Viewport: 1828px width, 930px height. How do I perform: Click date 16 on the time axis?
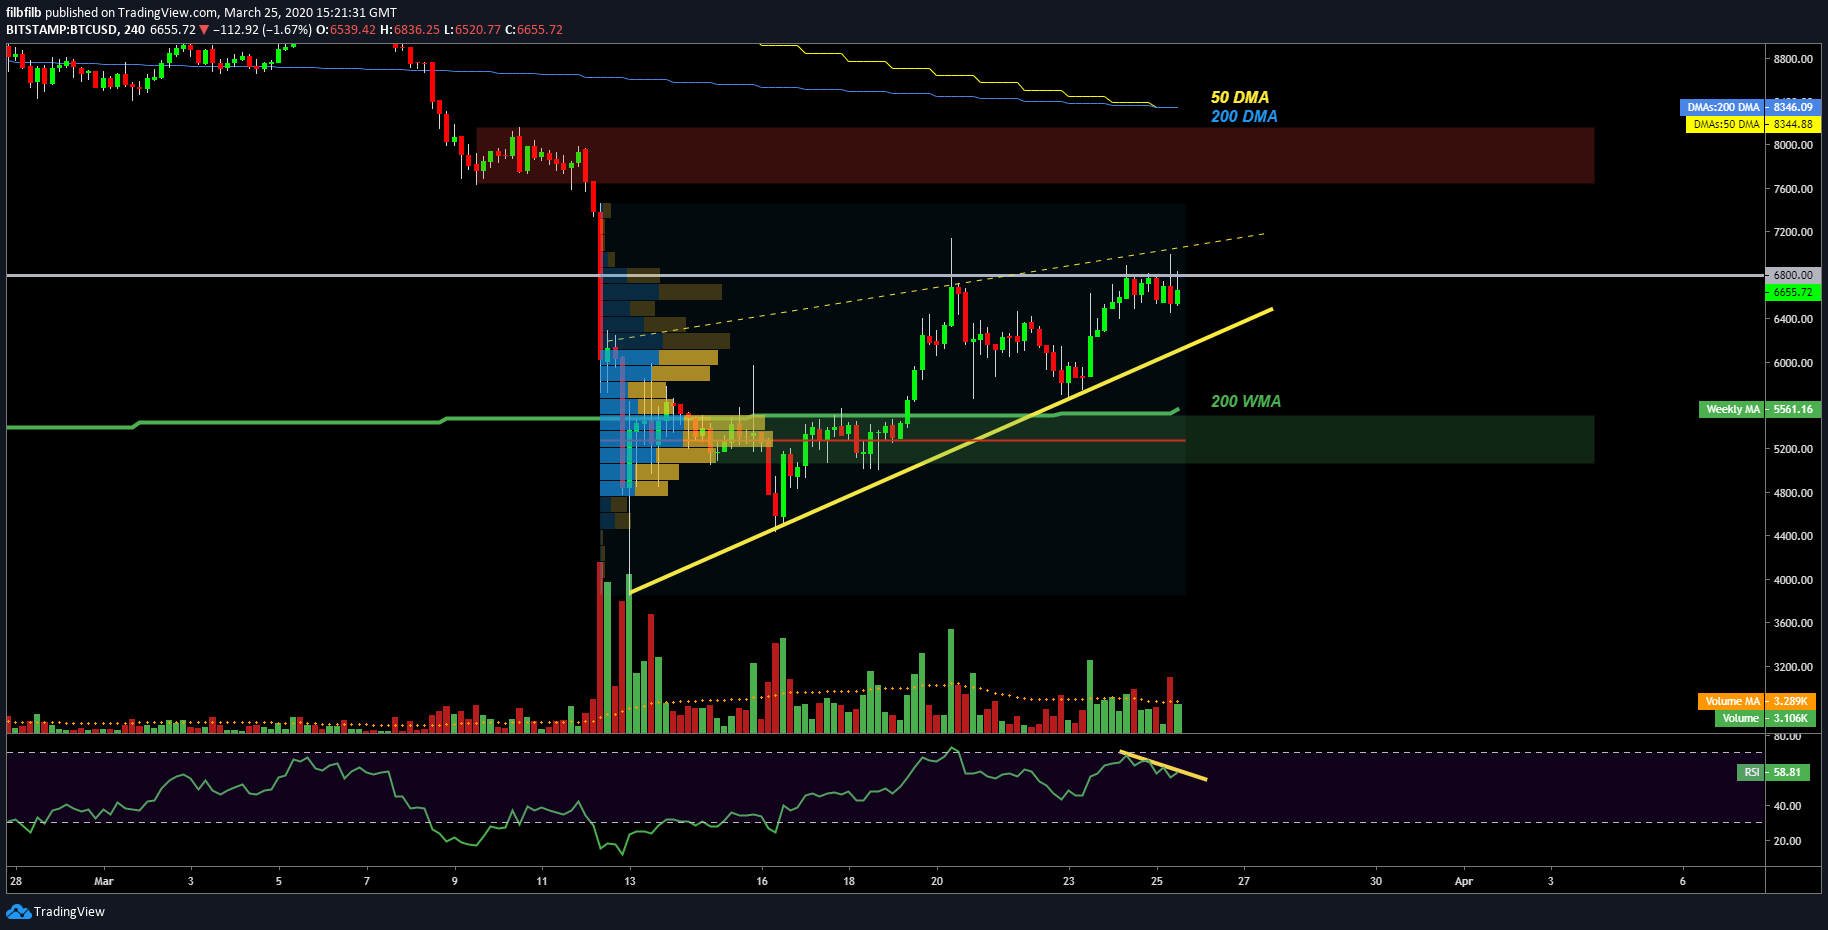pyautogui.click(x=762, y=881)
